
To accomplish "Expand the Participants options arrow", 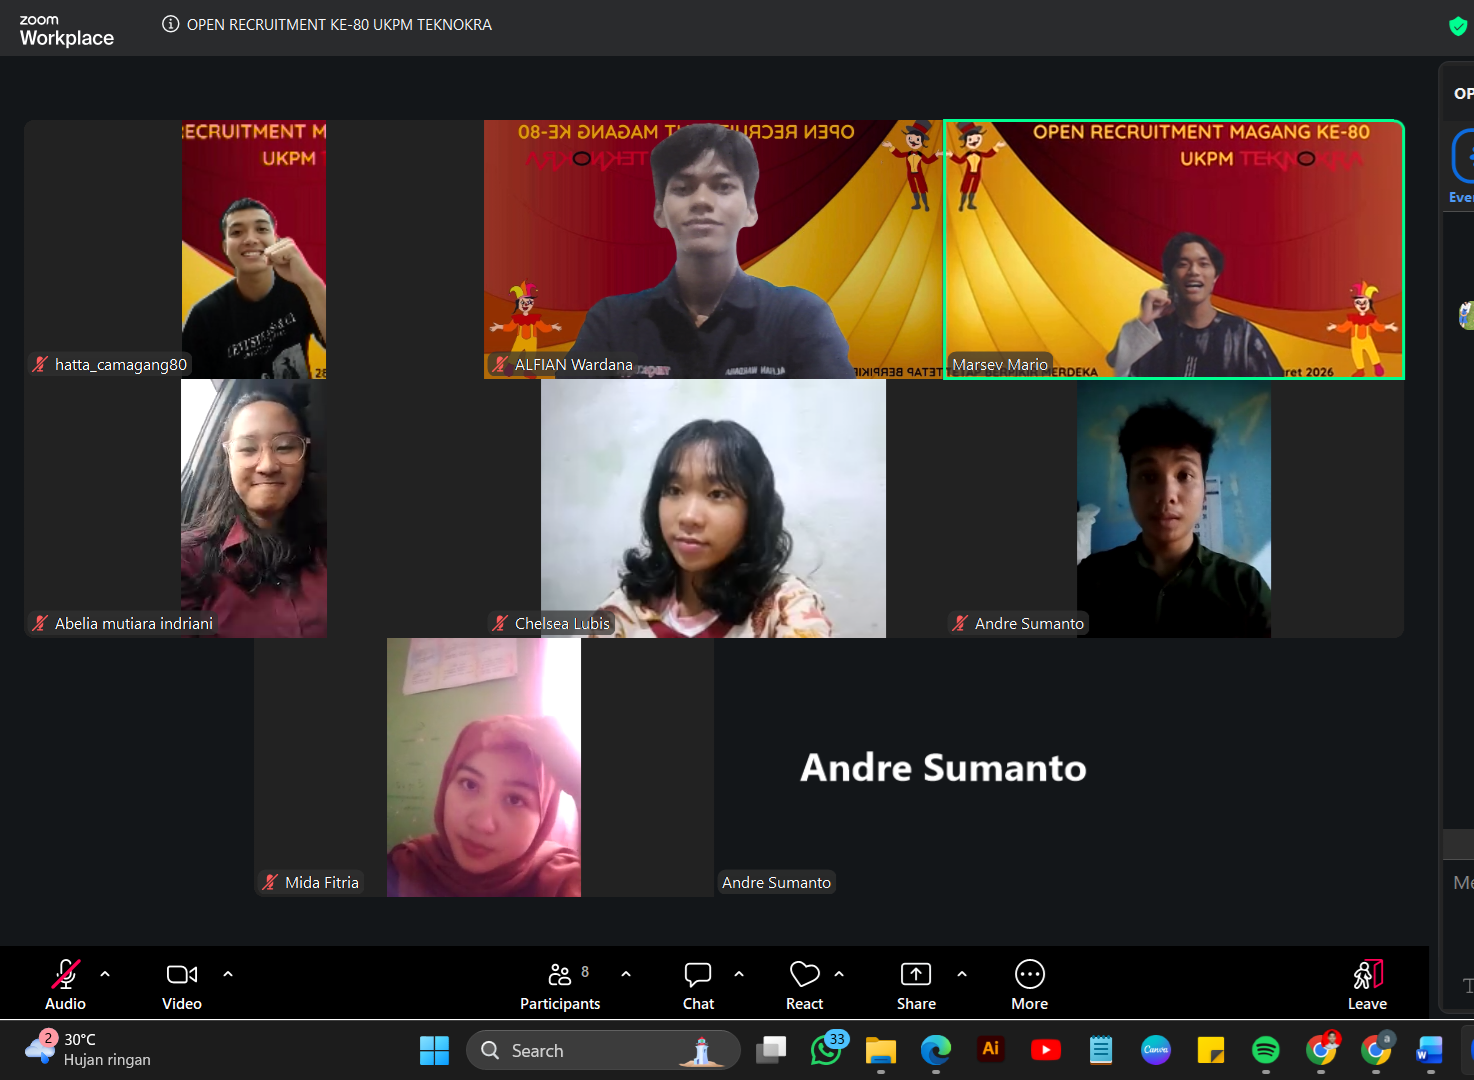I will (626, 974).
